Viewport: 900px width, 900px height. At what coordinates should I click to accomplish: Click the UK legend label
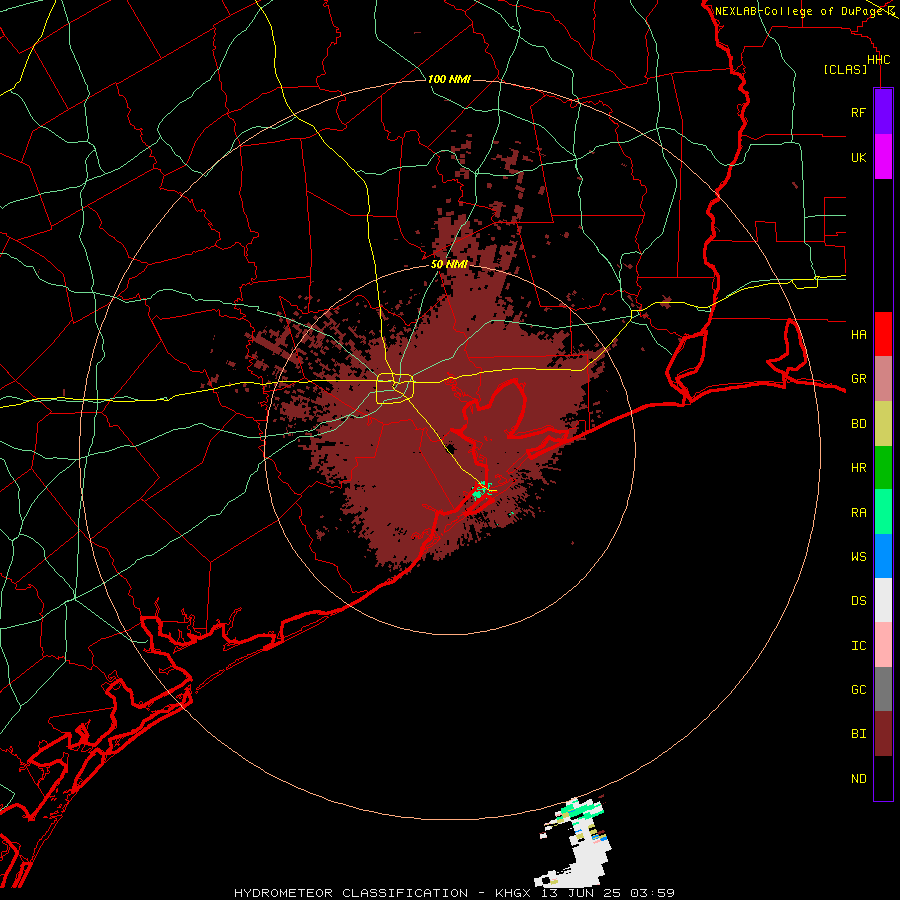click(858, 157)
